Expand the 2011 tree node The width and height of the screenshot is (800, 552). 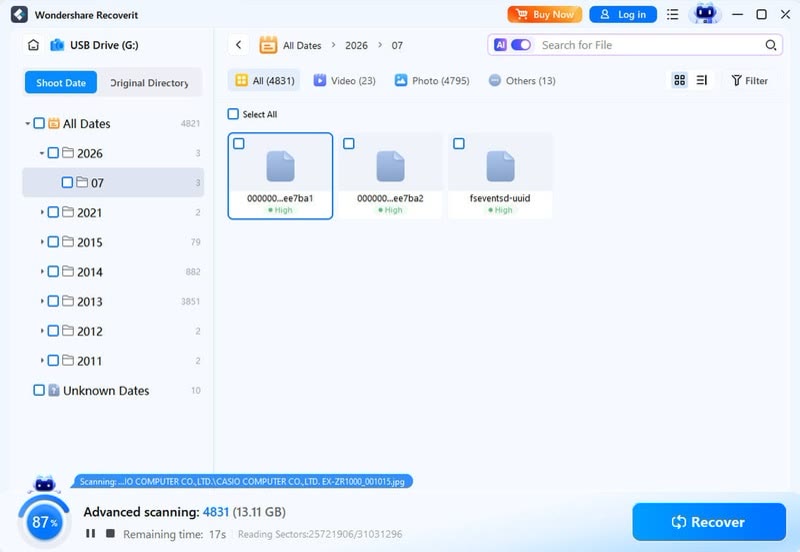tap(41, 360)
